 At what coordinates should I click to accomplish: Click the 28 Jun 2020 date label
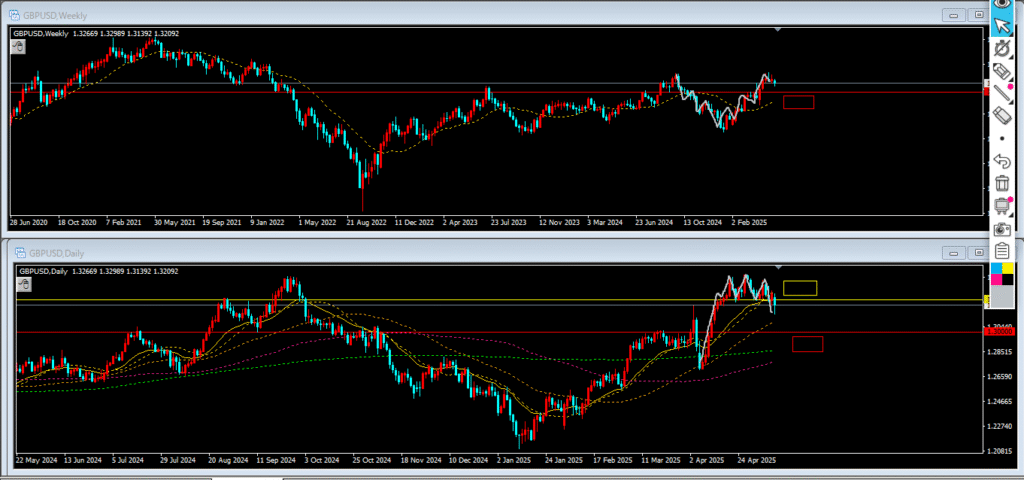click(29, 223)
